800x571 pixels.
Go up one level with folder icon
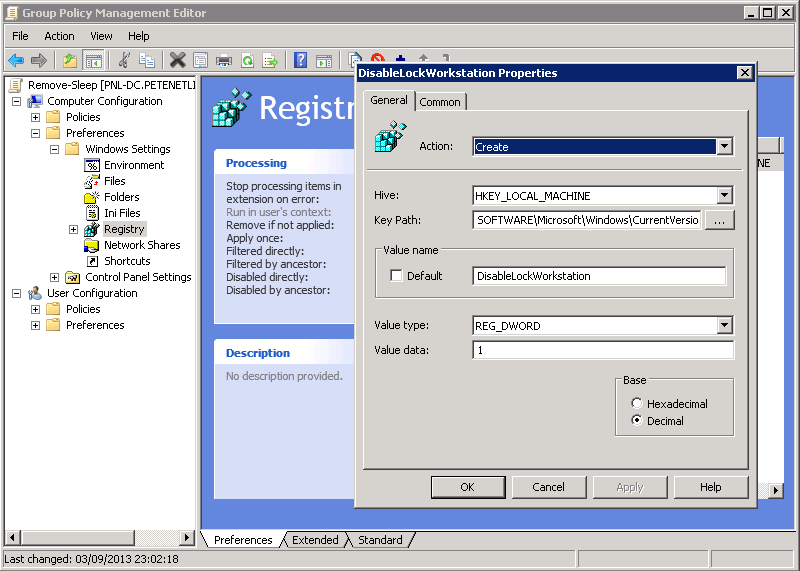(70, 61)
